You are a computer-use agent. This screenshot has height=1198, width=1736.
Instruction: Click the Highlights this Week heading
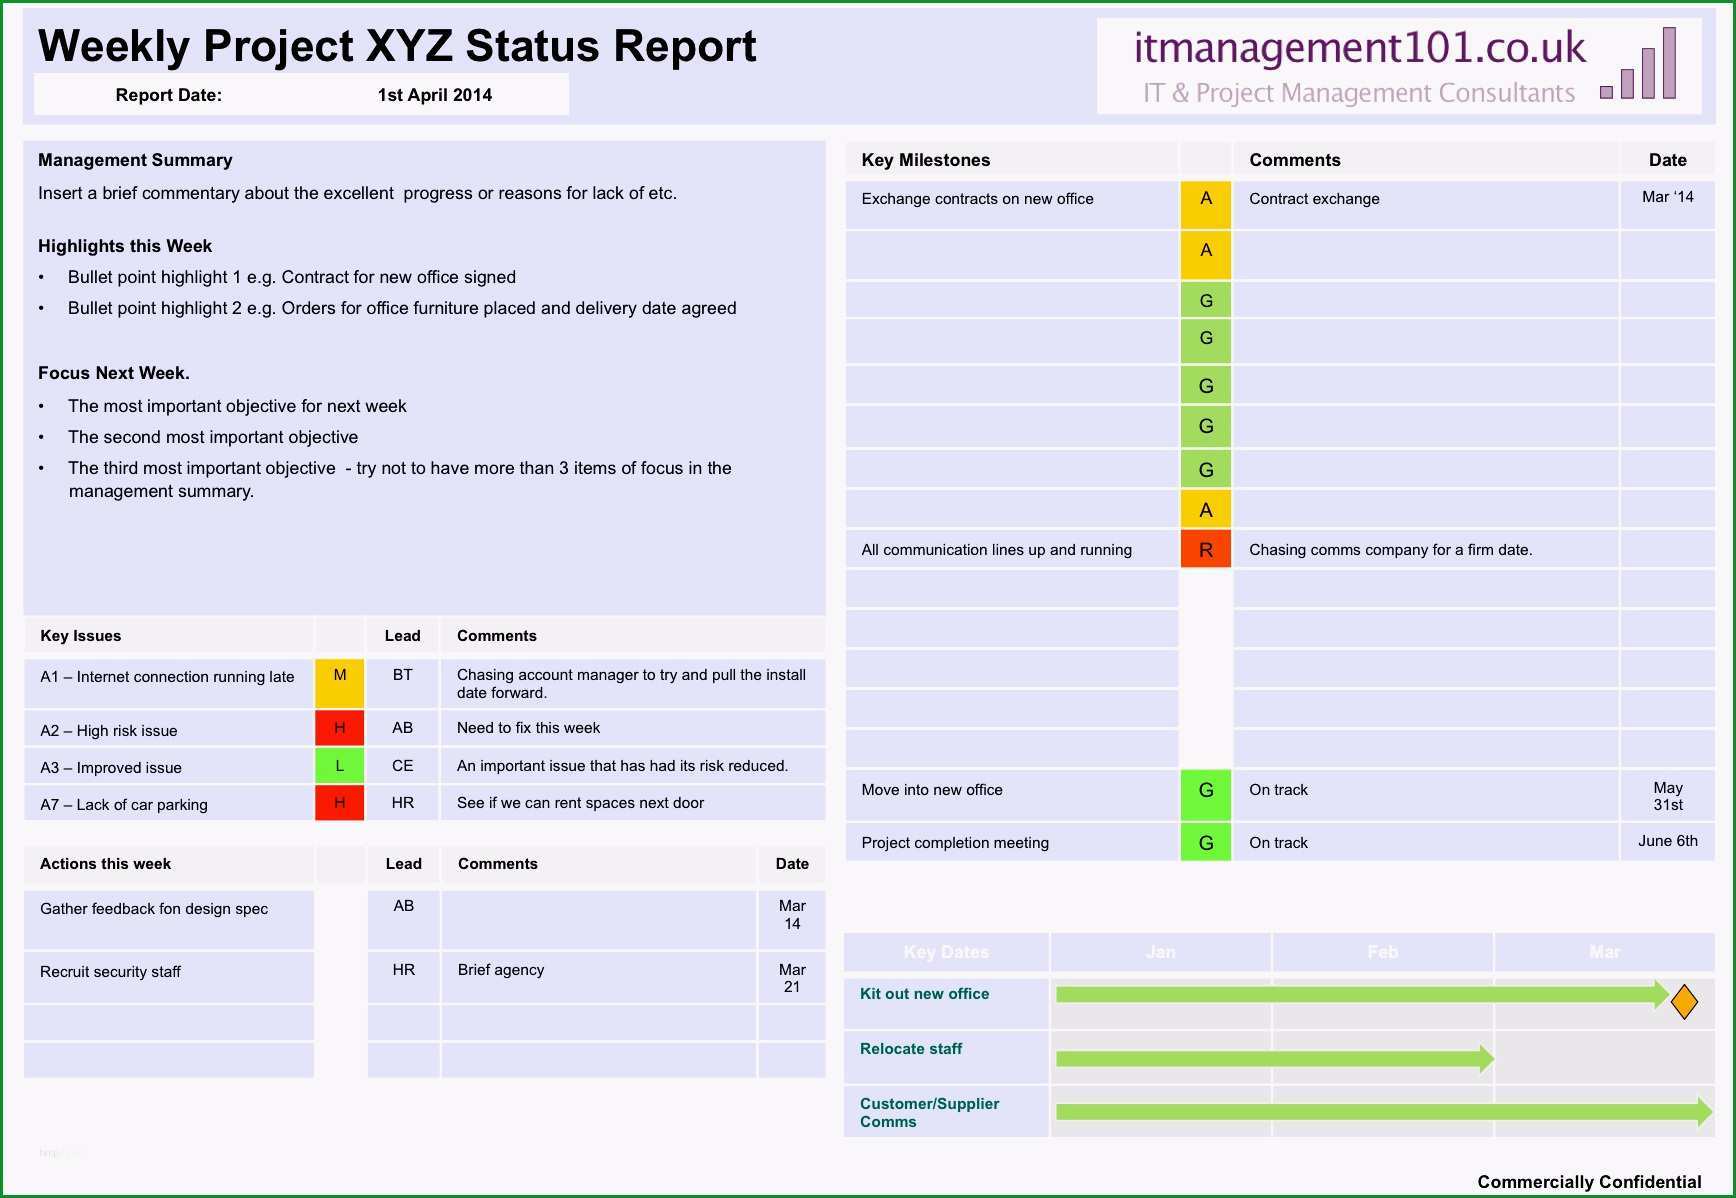(x=125, y=246)
